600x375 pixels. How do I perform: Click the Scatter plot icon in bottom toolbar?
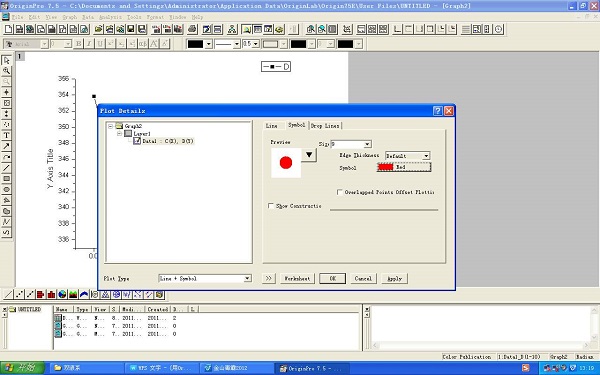click(x=19, y=294)
